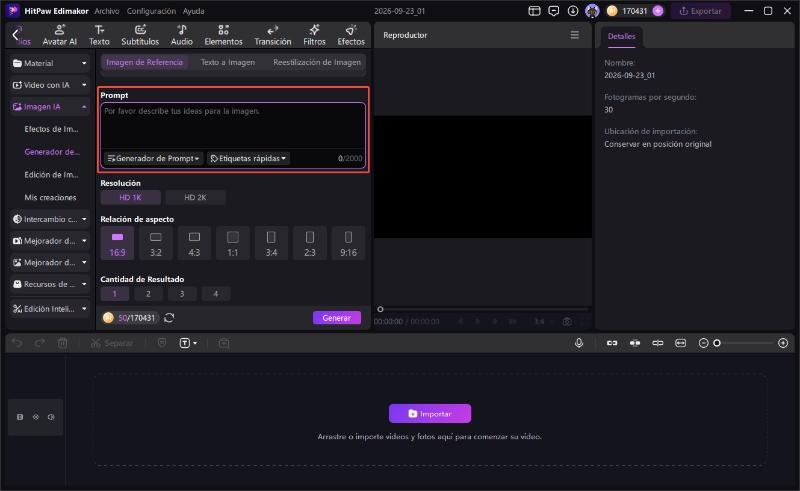Collapse the Imagen IA section
This screenshot has height=491, width=800.
tap(49, 107)
